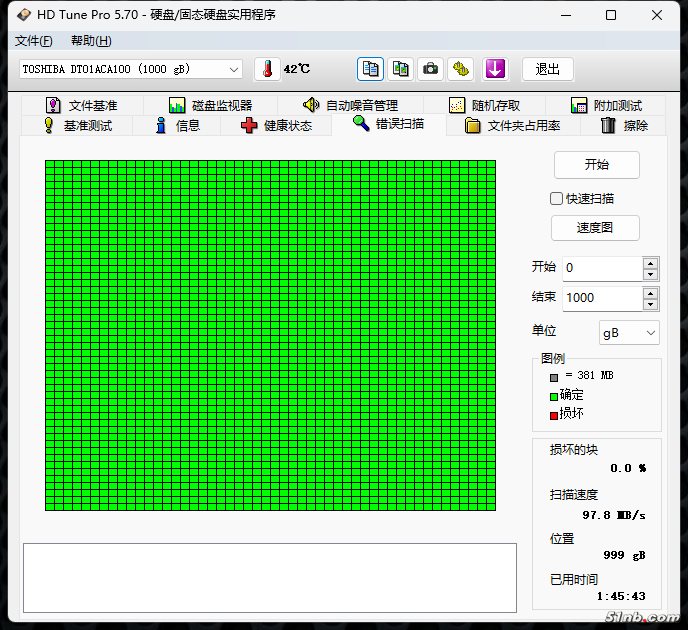Enable the 快速扫描 checkbox
Image resolution: width=688 pixels, height=630 pixels.
557,198
